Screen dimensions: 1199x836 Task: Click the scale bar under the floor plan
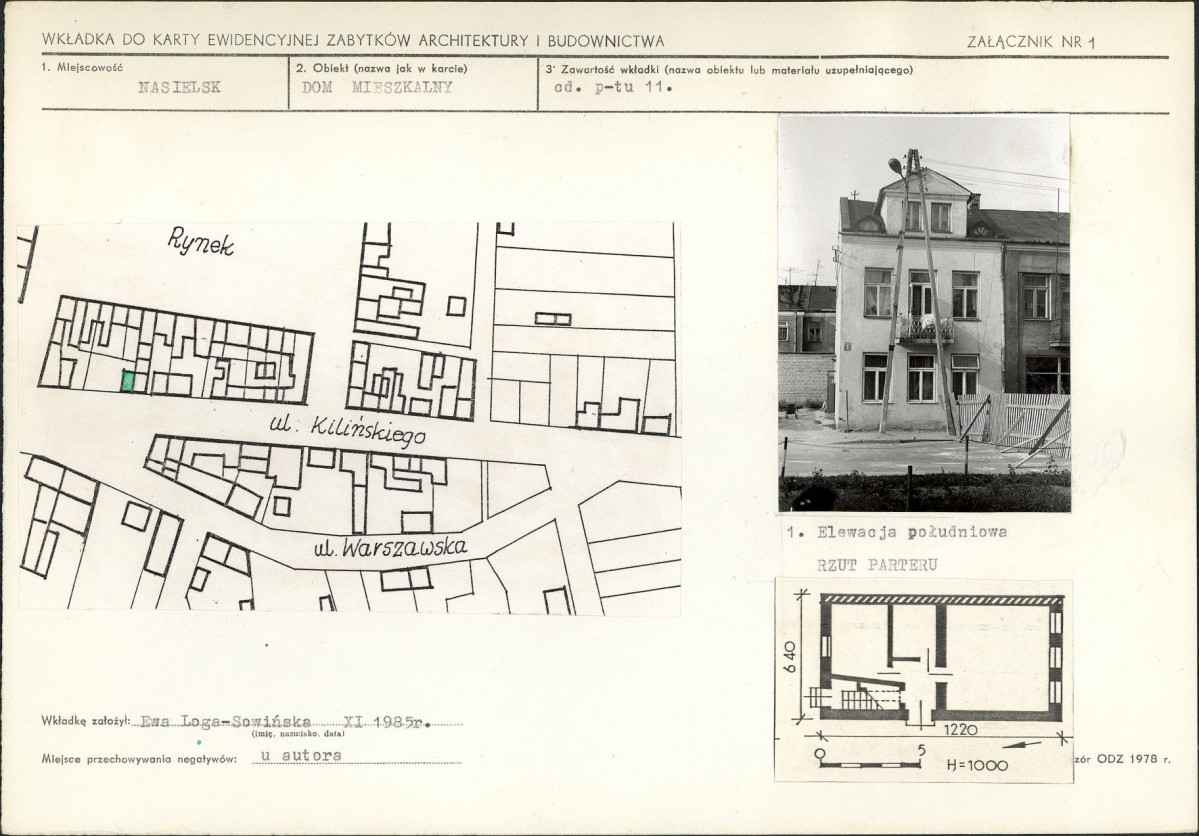click(x=868, y=764)
